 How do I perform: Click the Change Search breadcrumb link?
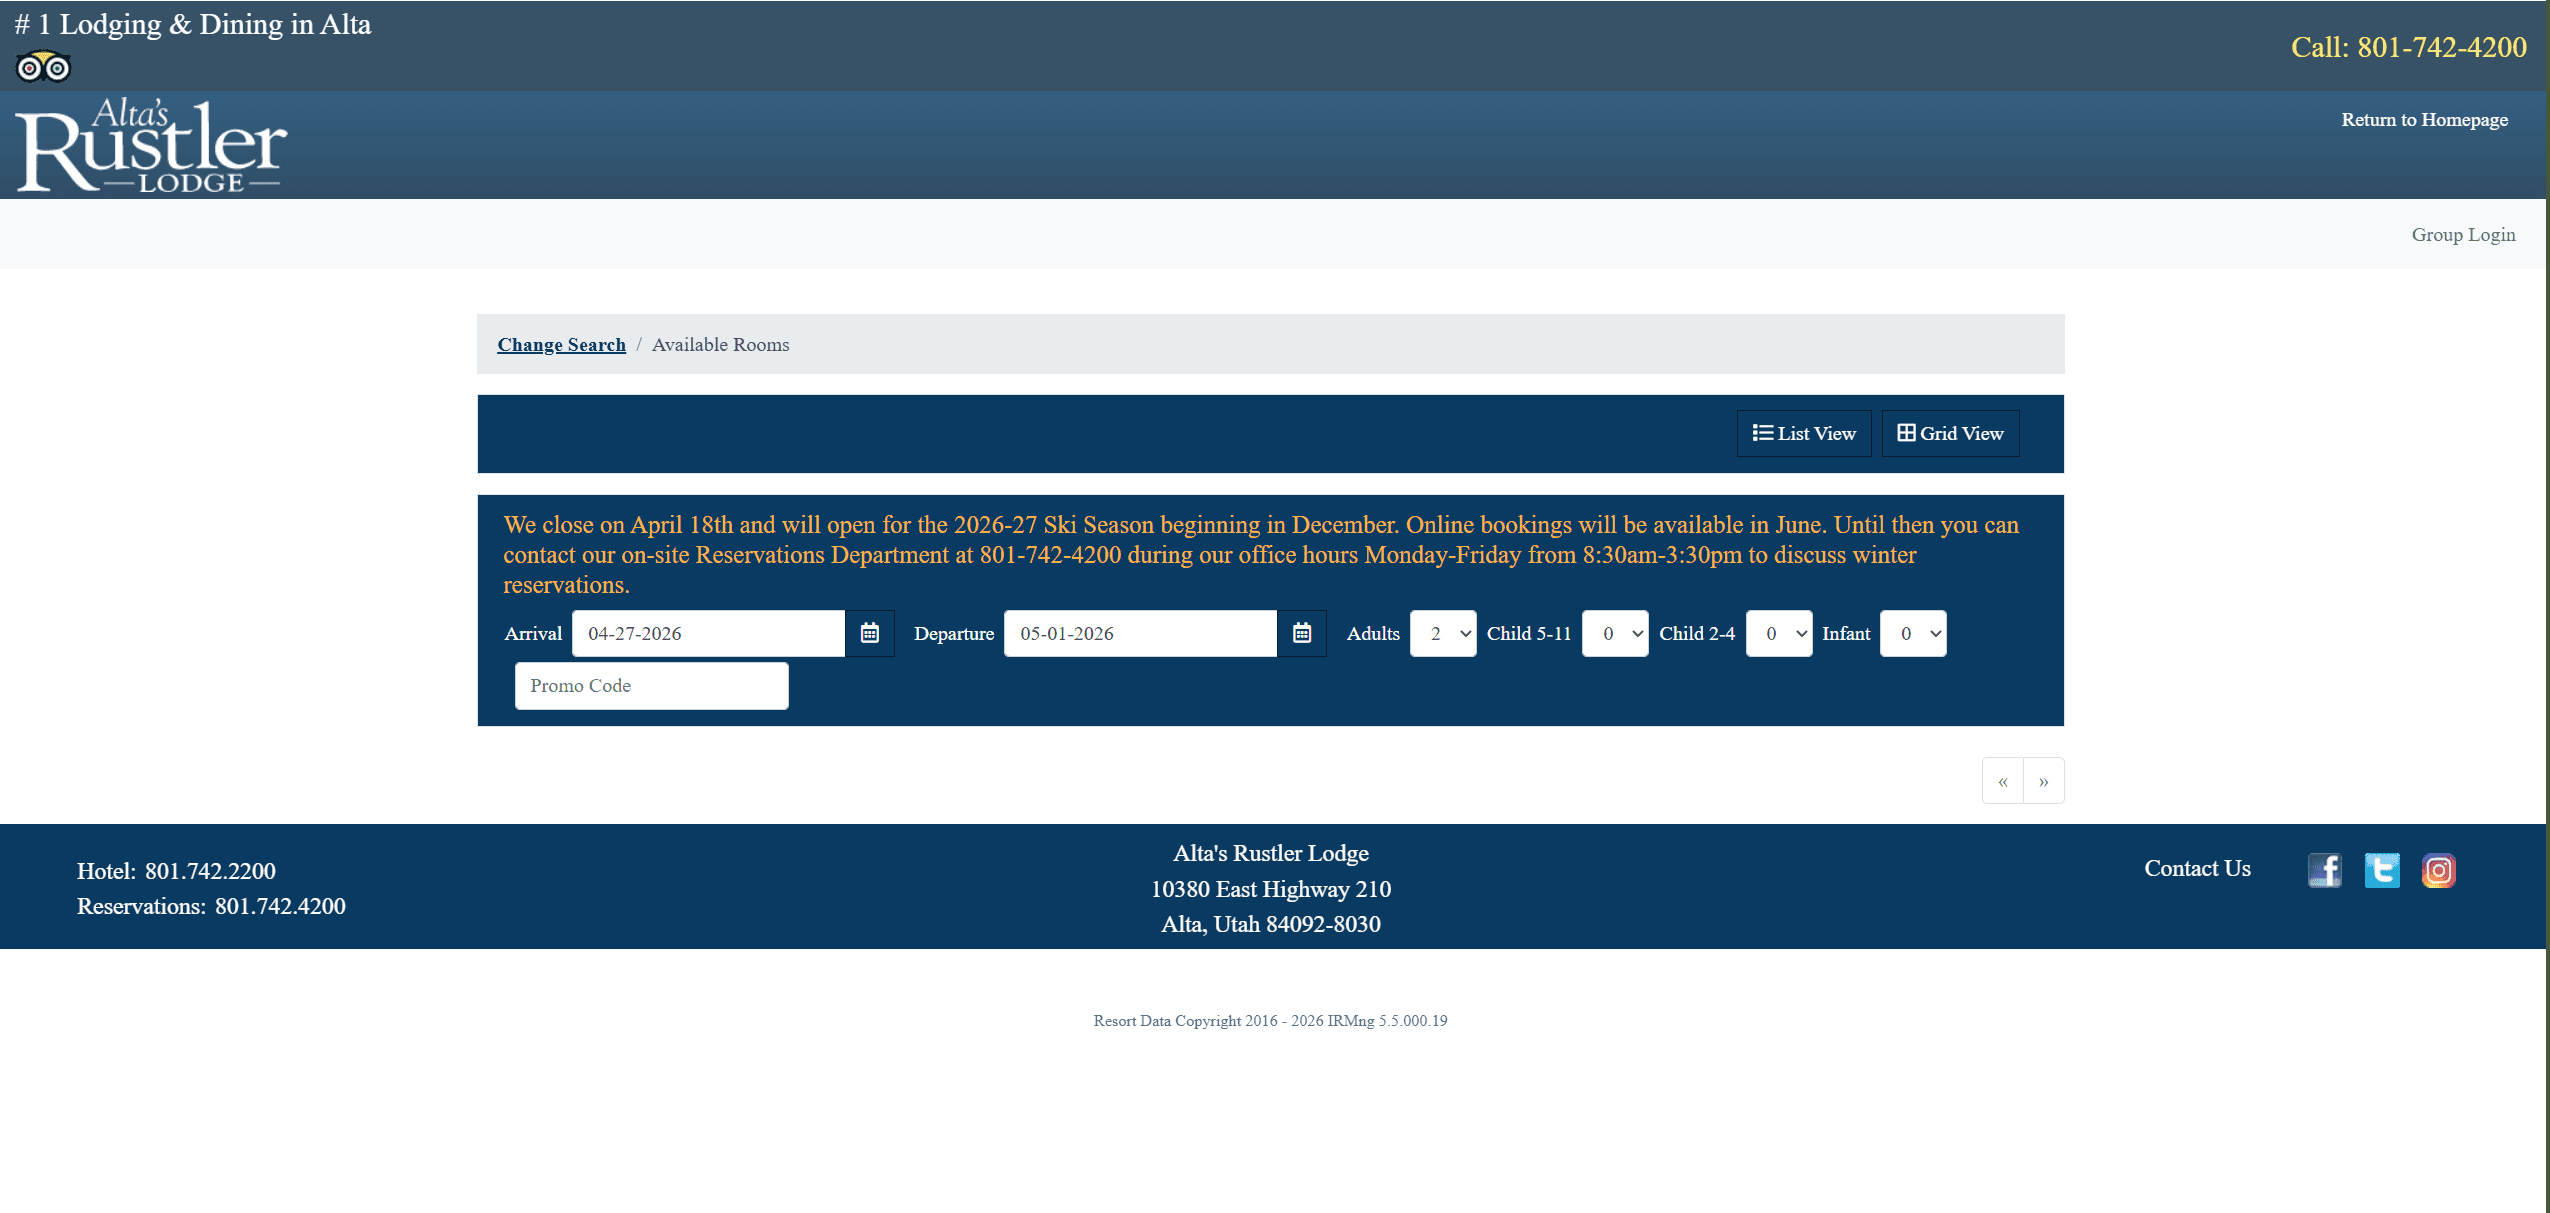pos(561,344)
